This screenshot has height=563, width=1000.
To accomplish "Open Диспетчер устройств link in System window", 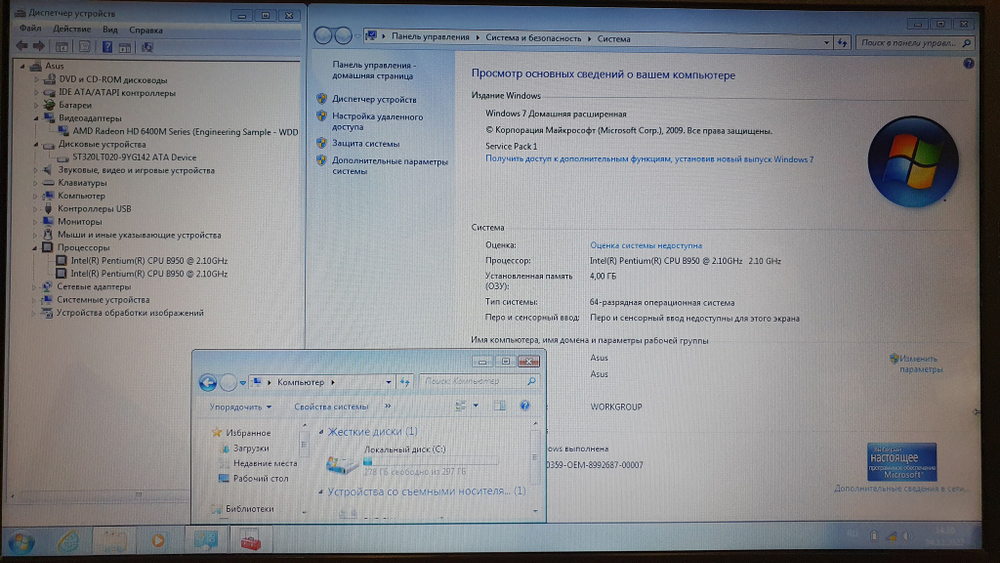I will pyautogui.click(x=374, y=99).
